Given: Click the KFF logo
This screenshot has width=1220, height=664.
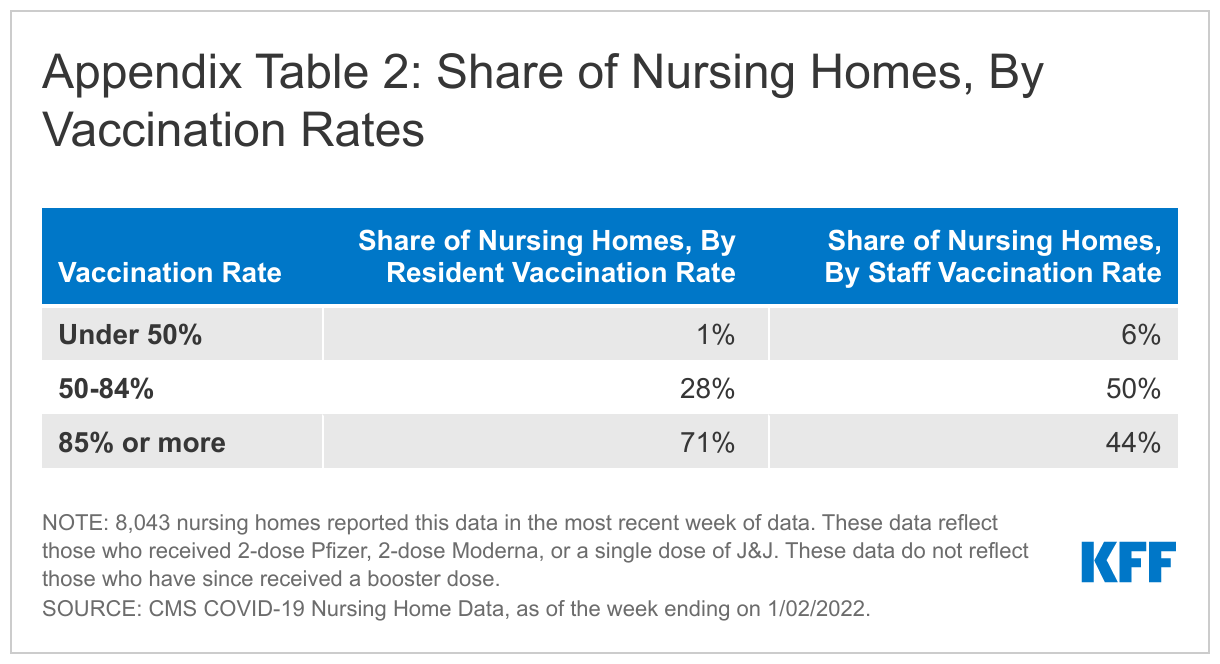Looking at the screenshot, I should click(1128, 562).
